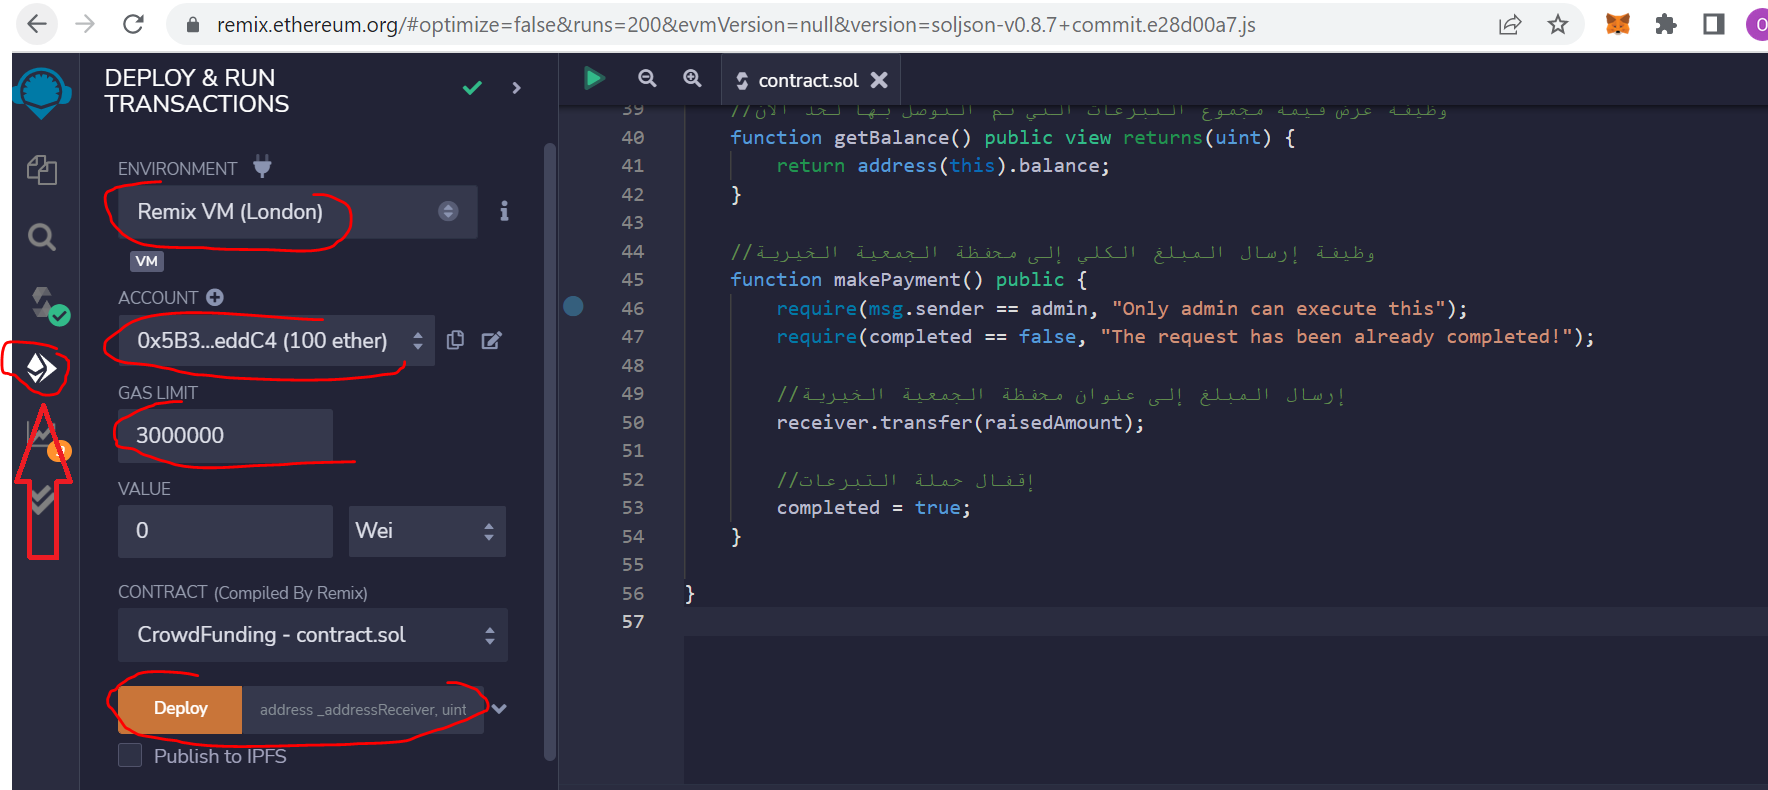Click the VM badge under environment
This screenshot has width=1768, height=790.
coord(147,261)
